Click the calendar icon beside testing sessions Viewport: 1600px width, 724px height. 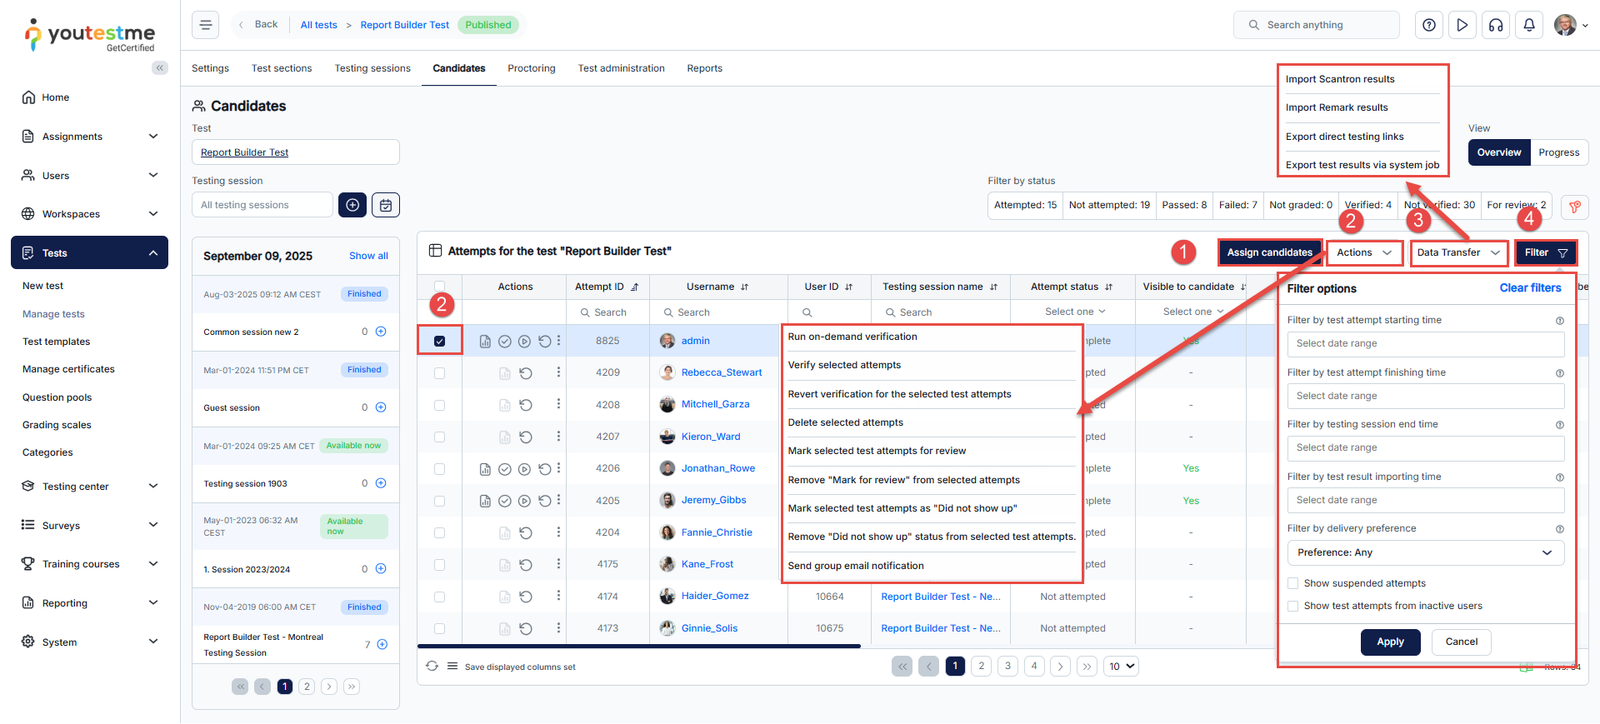coord(386,205)
